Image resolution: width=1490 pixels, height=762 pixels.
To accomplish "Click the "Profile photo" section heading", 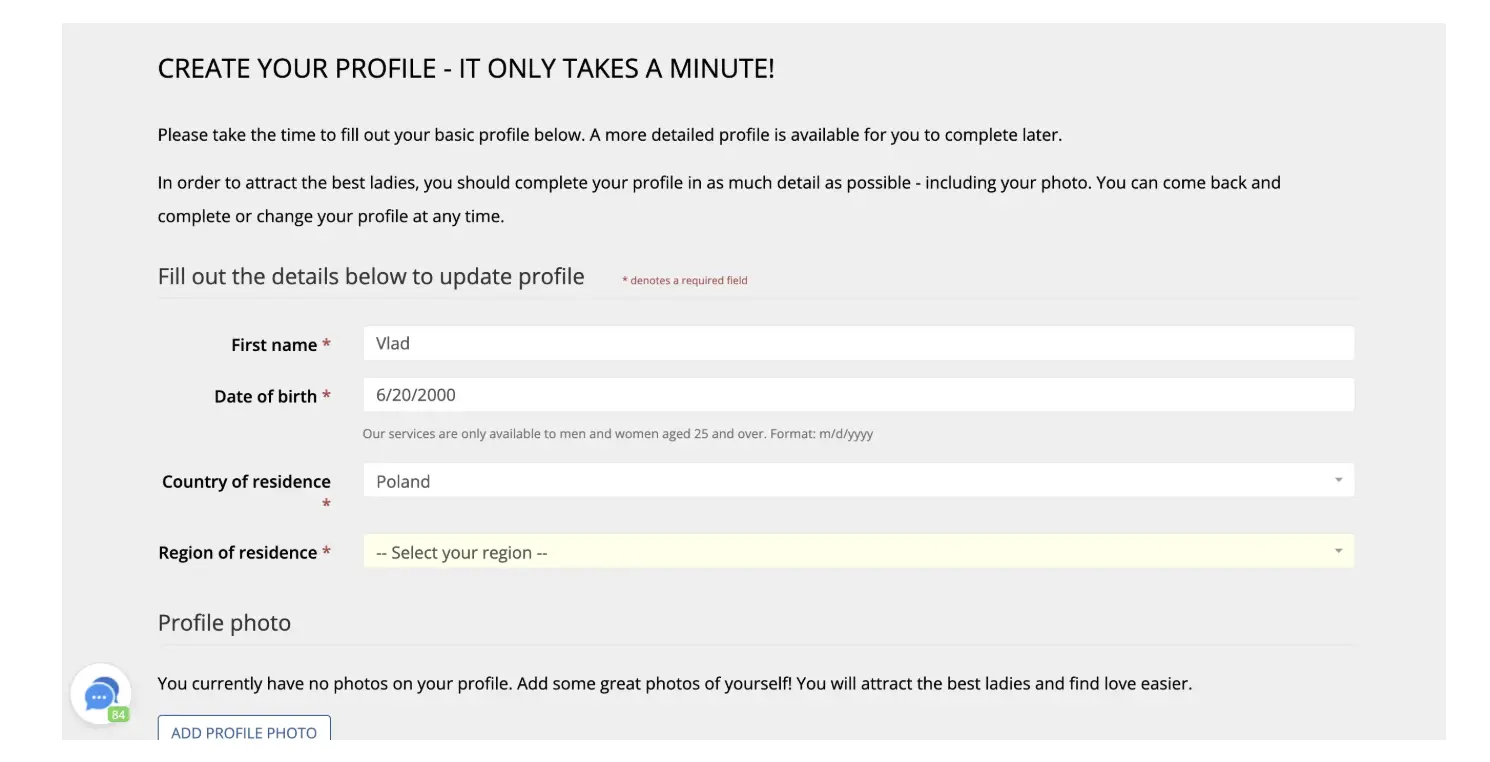I will (x=224, y=623).
